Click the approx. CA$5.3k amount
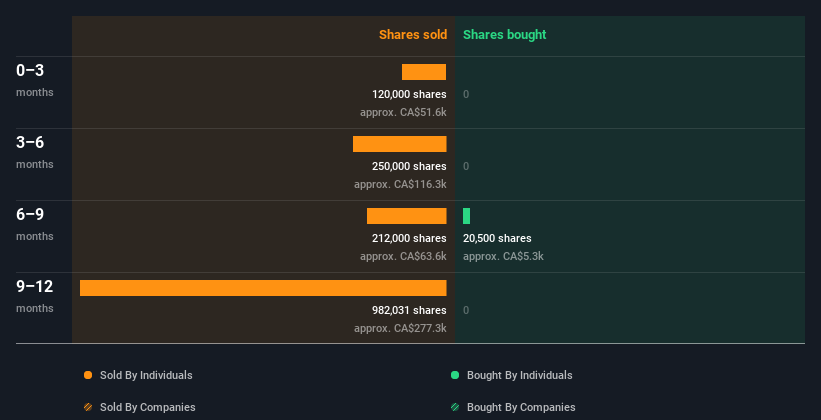Viewport: 821px width, 420px height. click(x=503, y=256)
